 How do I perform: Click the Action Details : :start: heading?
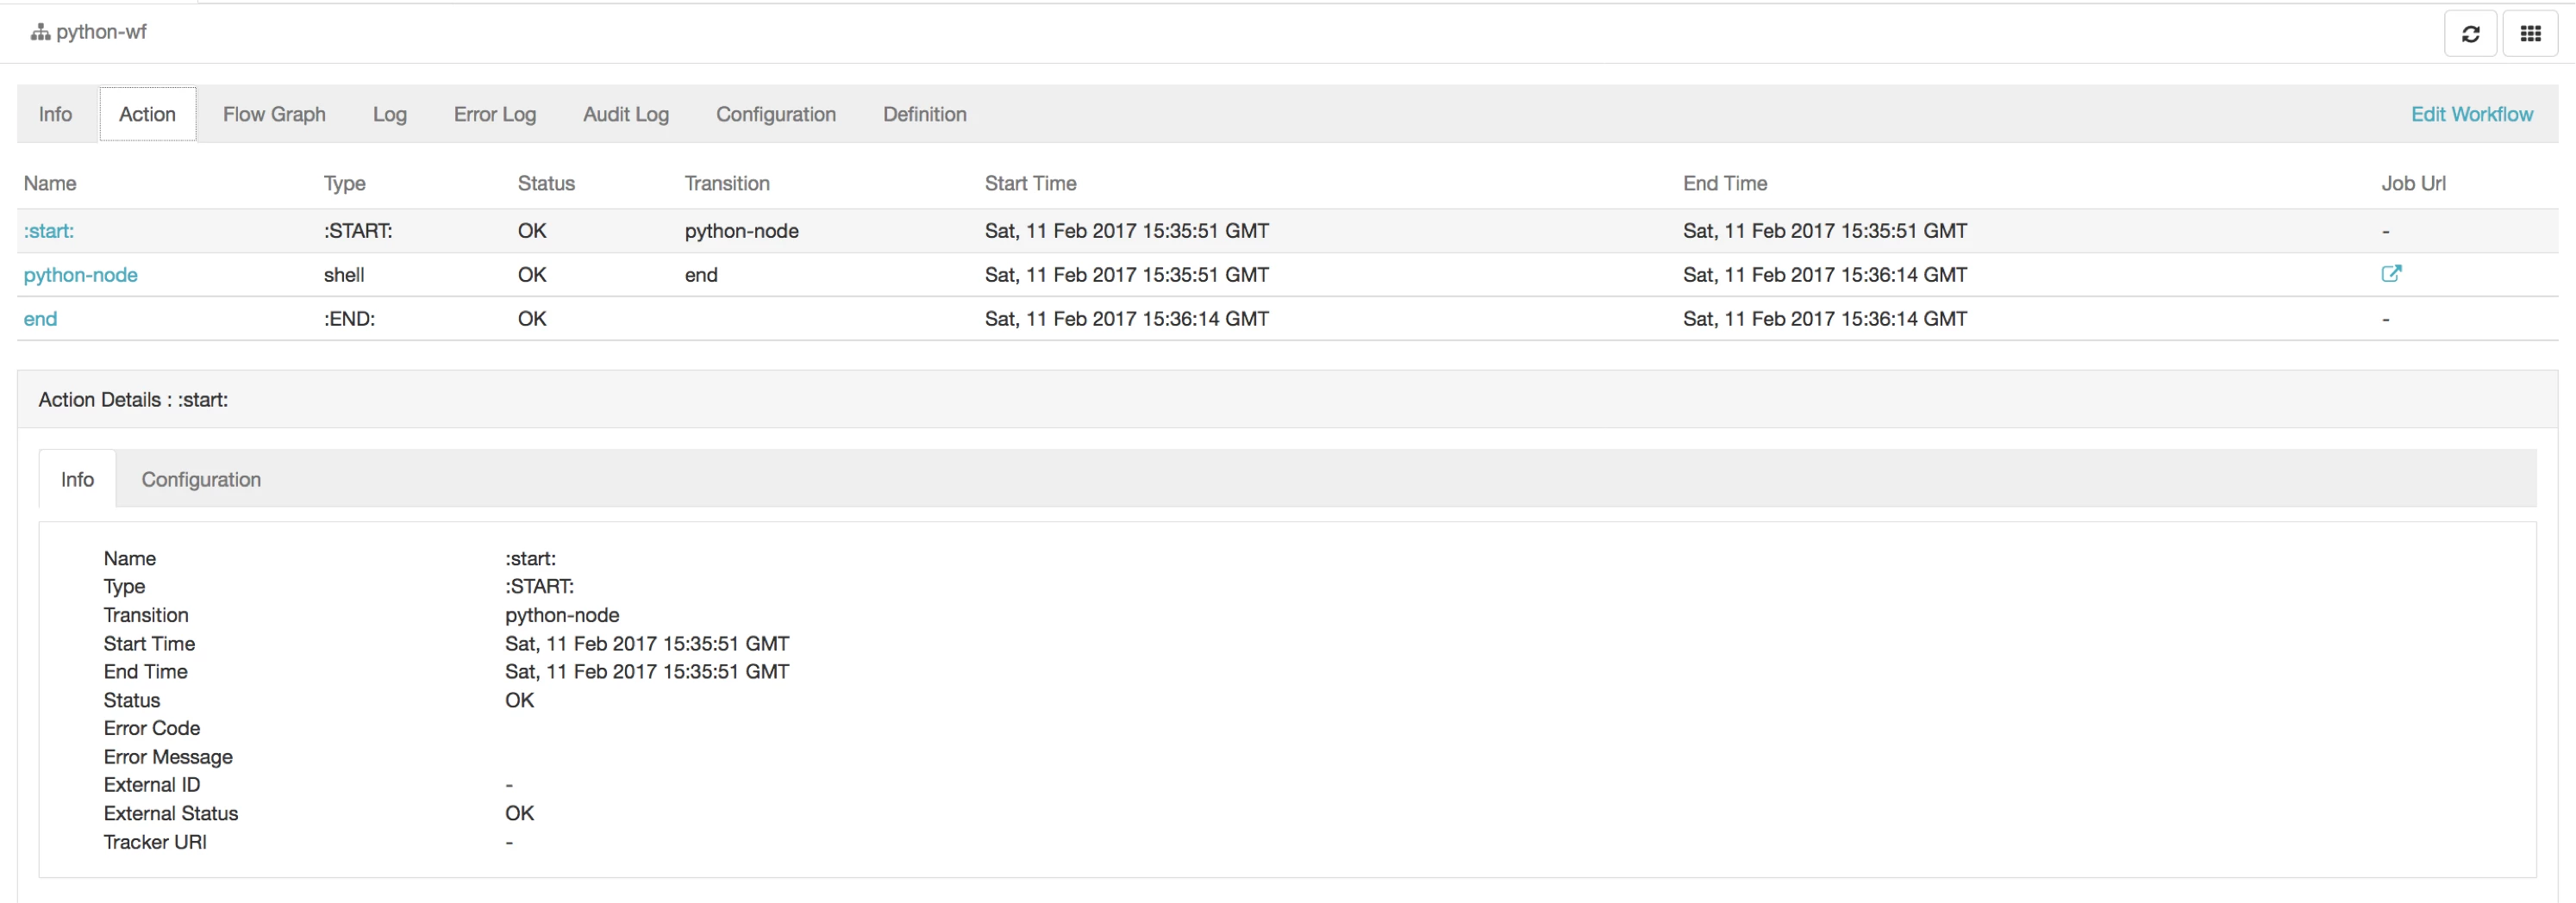pos(134,400)
